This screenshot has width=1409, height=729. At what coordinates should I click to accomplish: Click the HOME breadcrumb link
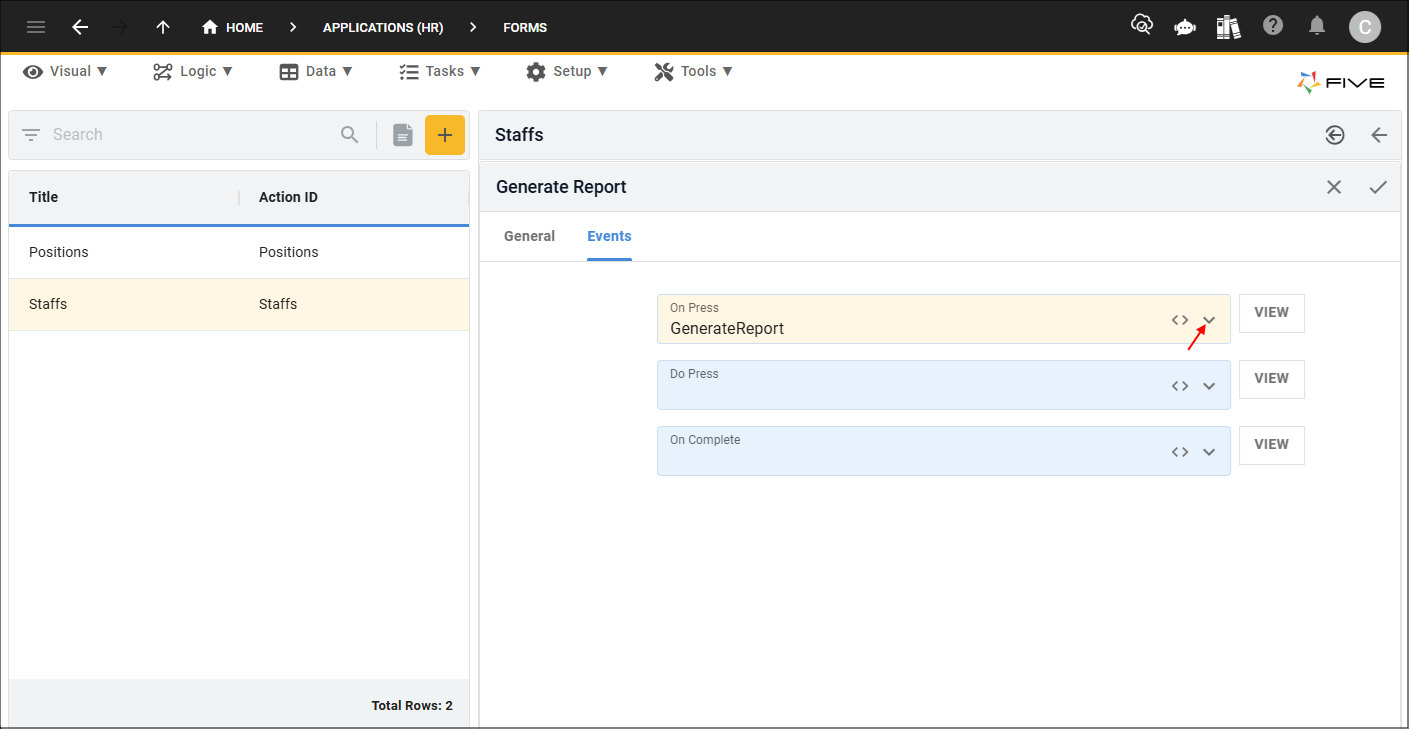233,28
